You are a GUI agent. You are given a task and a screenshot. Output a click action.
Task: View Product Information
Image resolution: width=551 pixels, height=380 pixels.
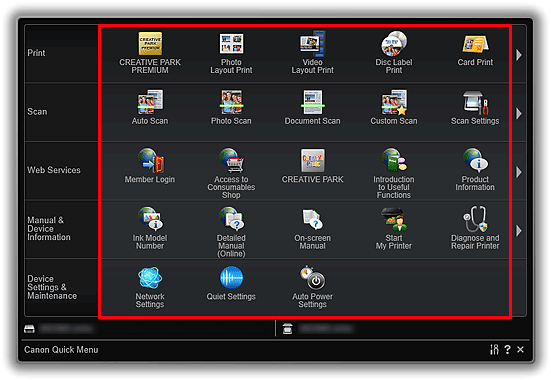[475, 169]
